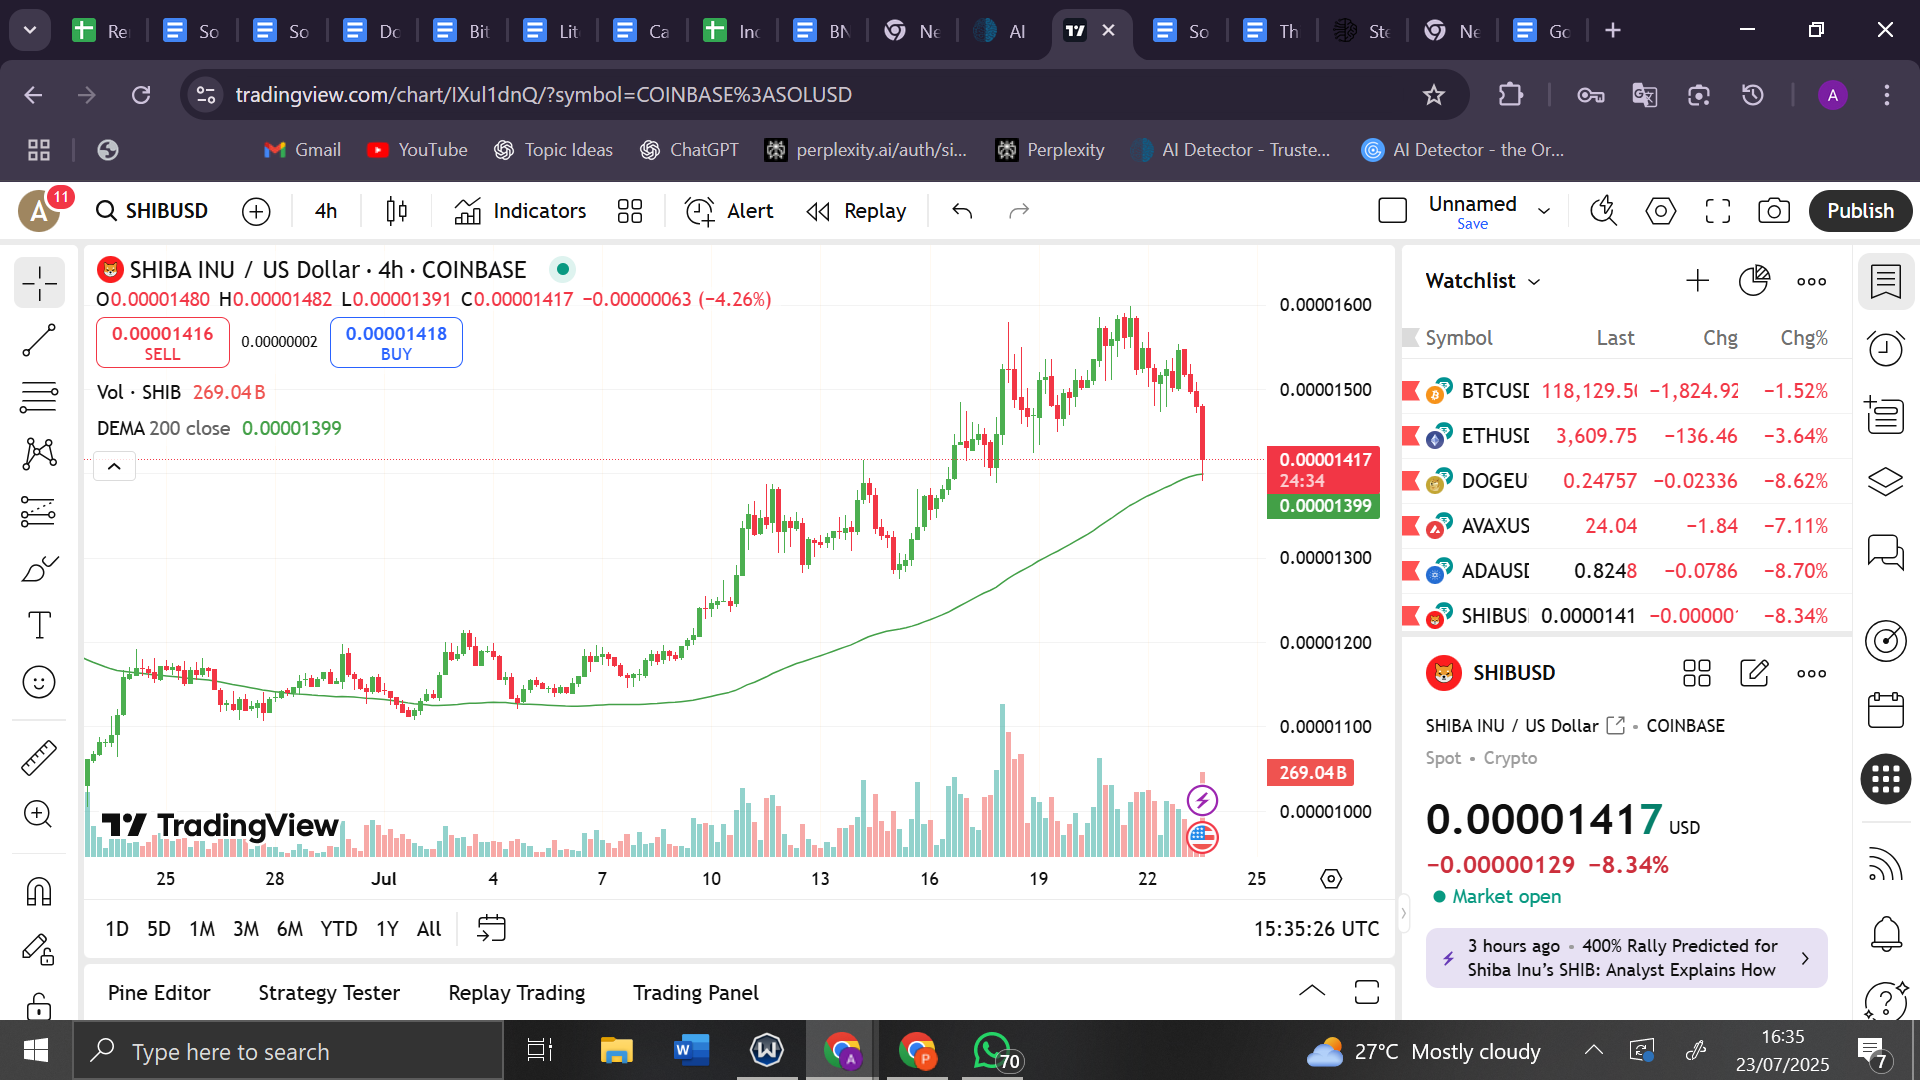Open the Trading Panel tab

point(696,993)
